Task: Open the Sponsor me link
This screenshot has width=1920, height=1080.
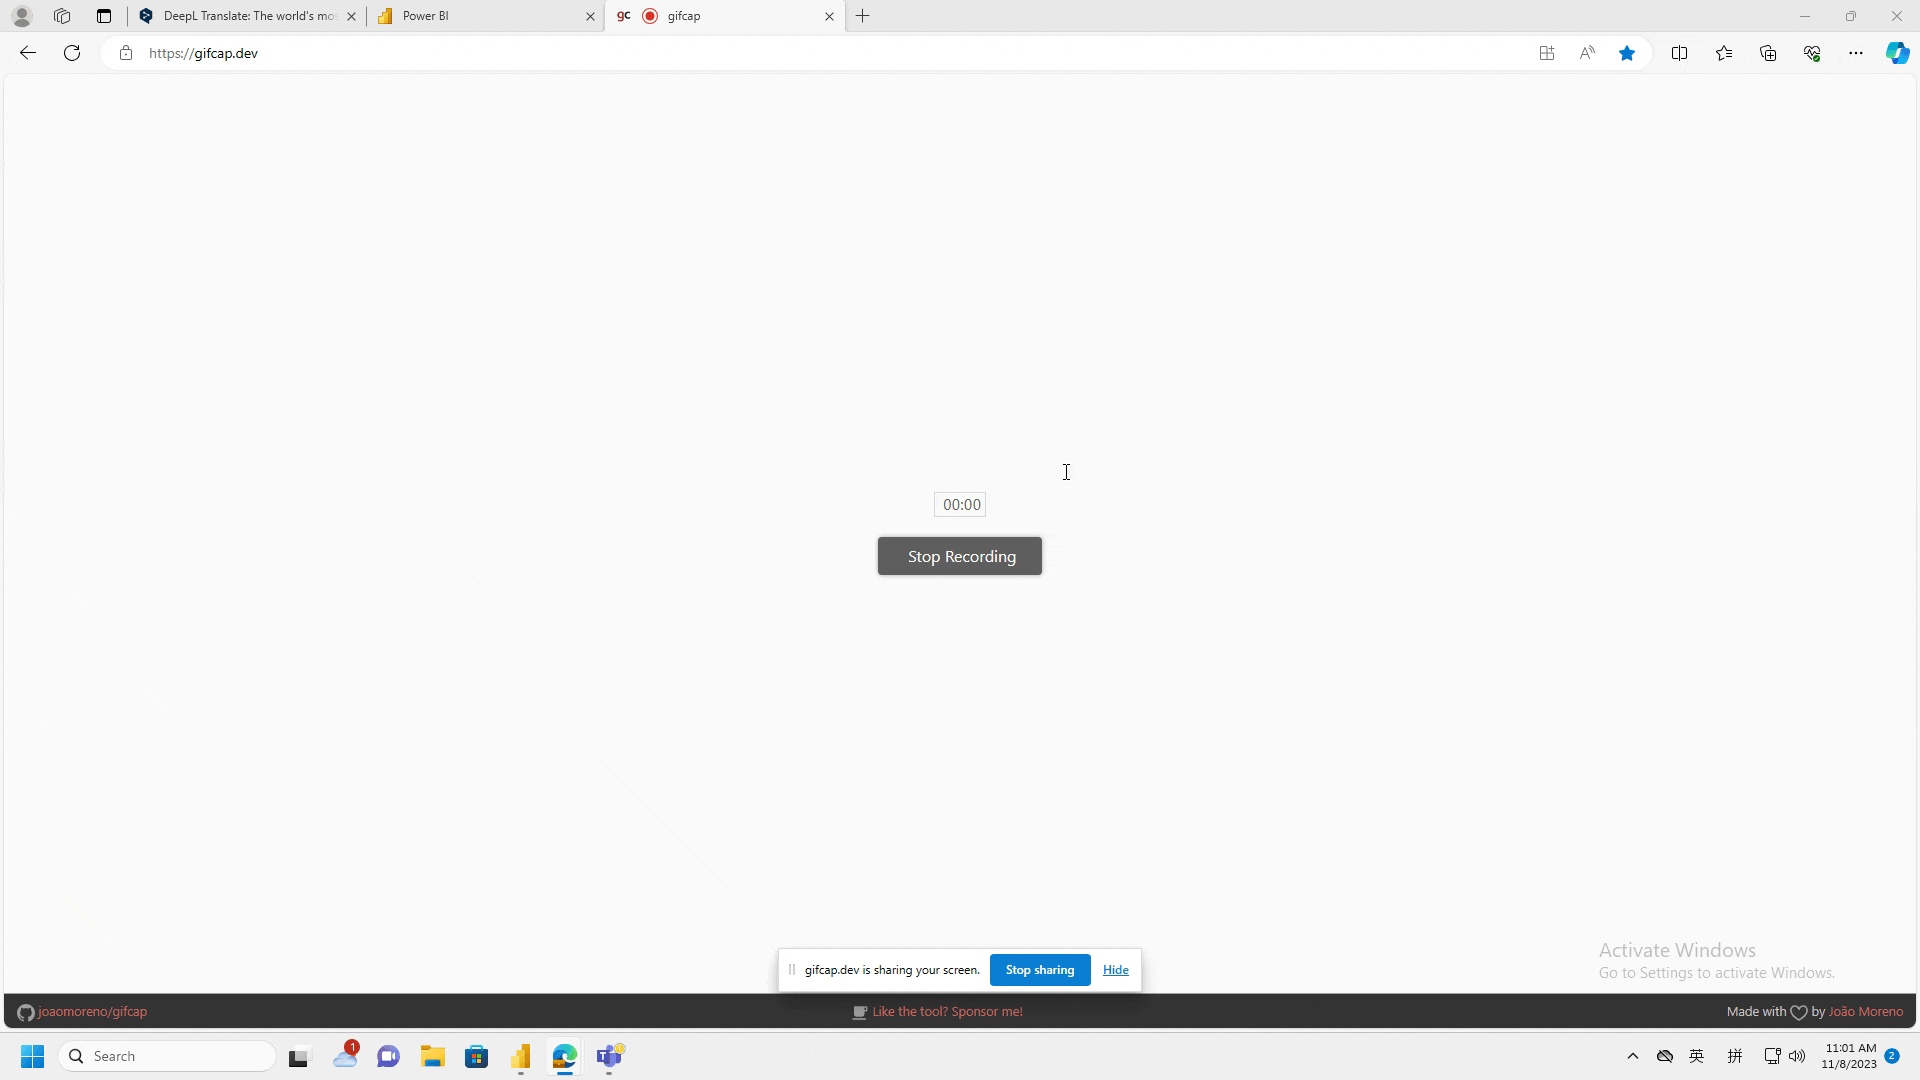Action: coord(937,1012)
